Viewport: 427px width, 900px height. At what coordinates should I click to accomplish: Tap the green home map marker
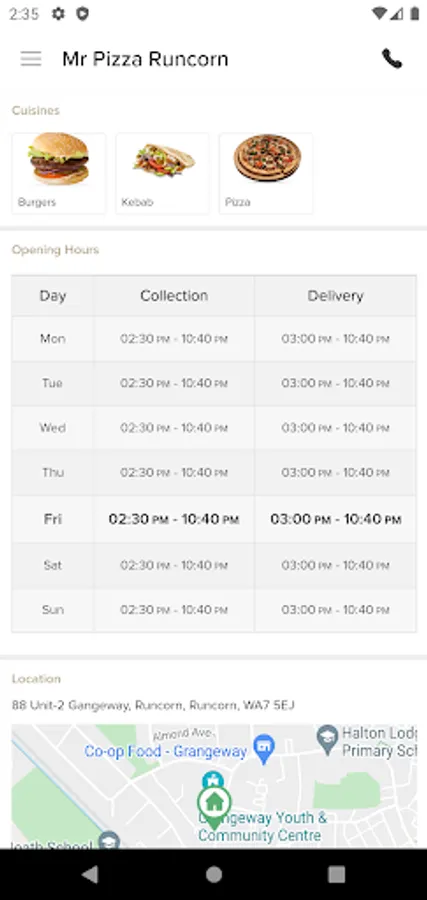point(214,804)
